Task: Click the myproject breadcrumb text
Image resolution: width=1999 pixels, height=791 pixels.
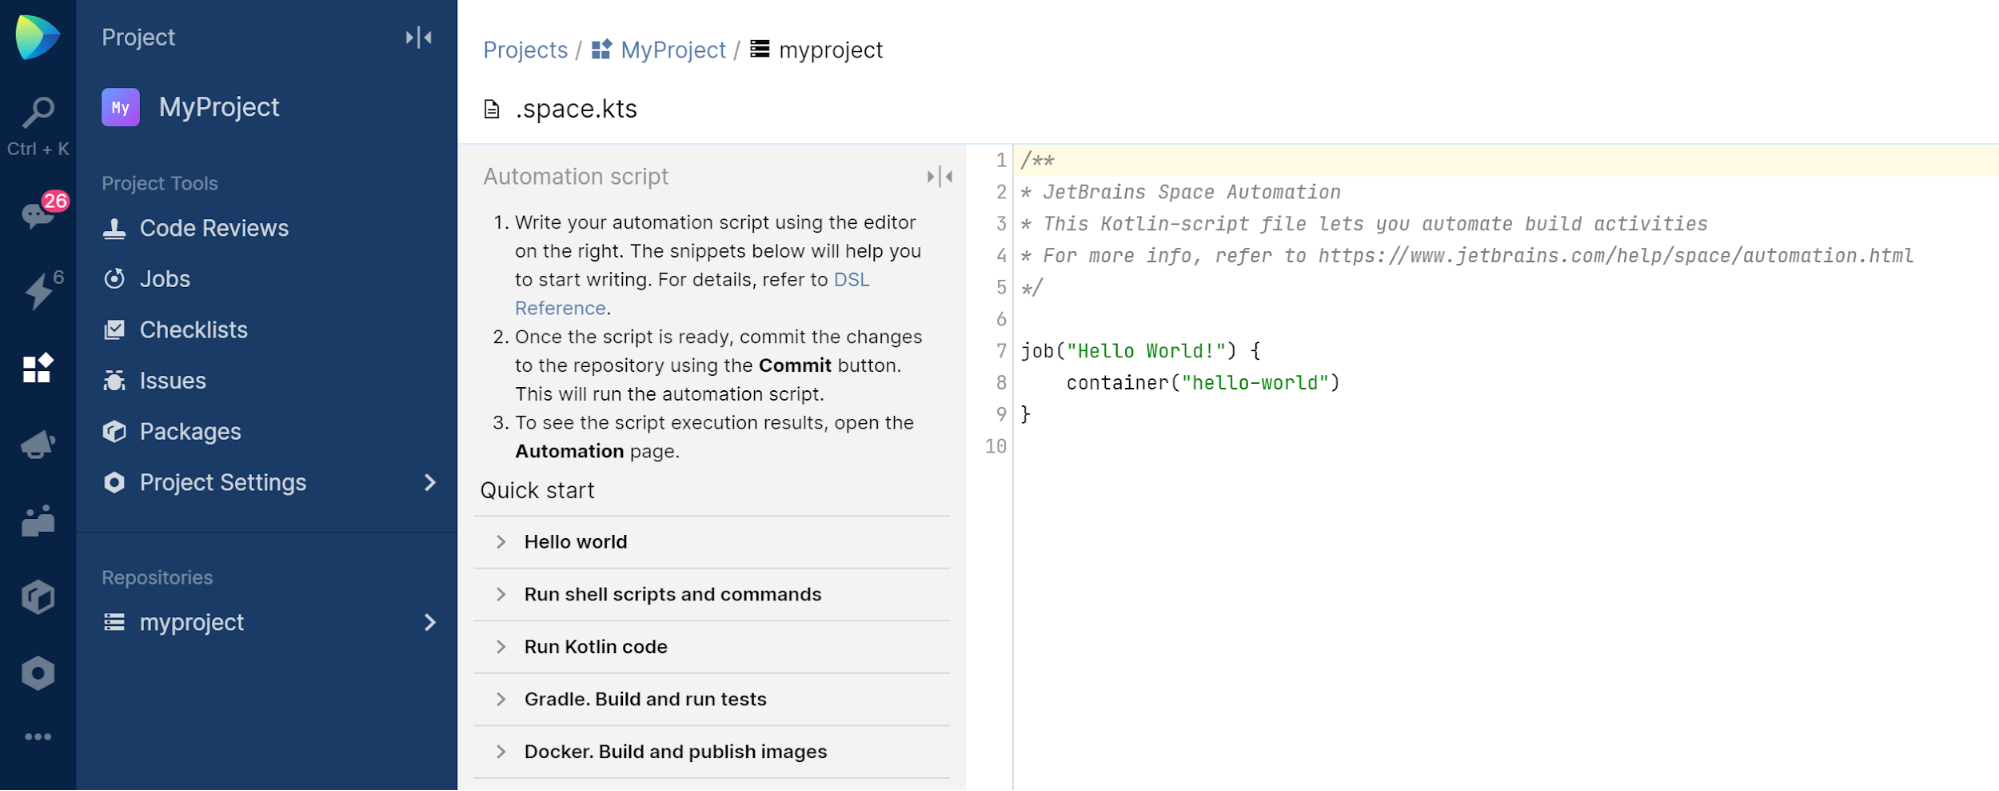Action: click(x=831, y=50)
